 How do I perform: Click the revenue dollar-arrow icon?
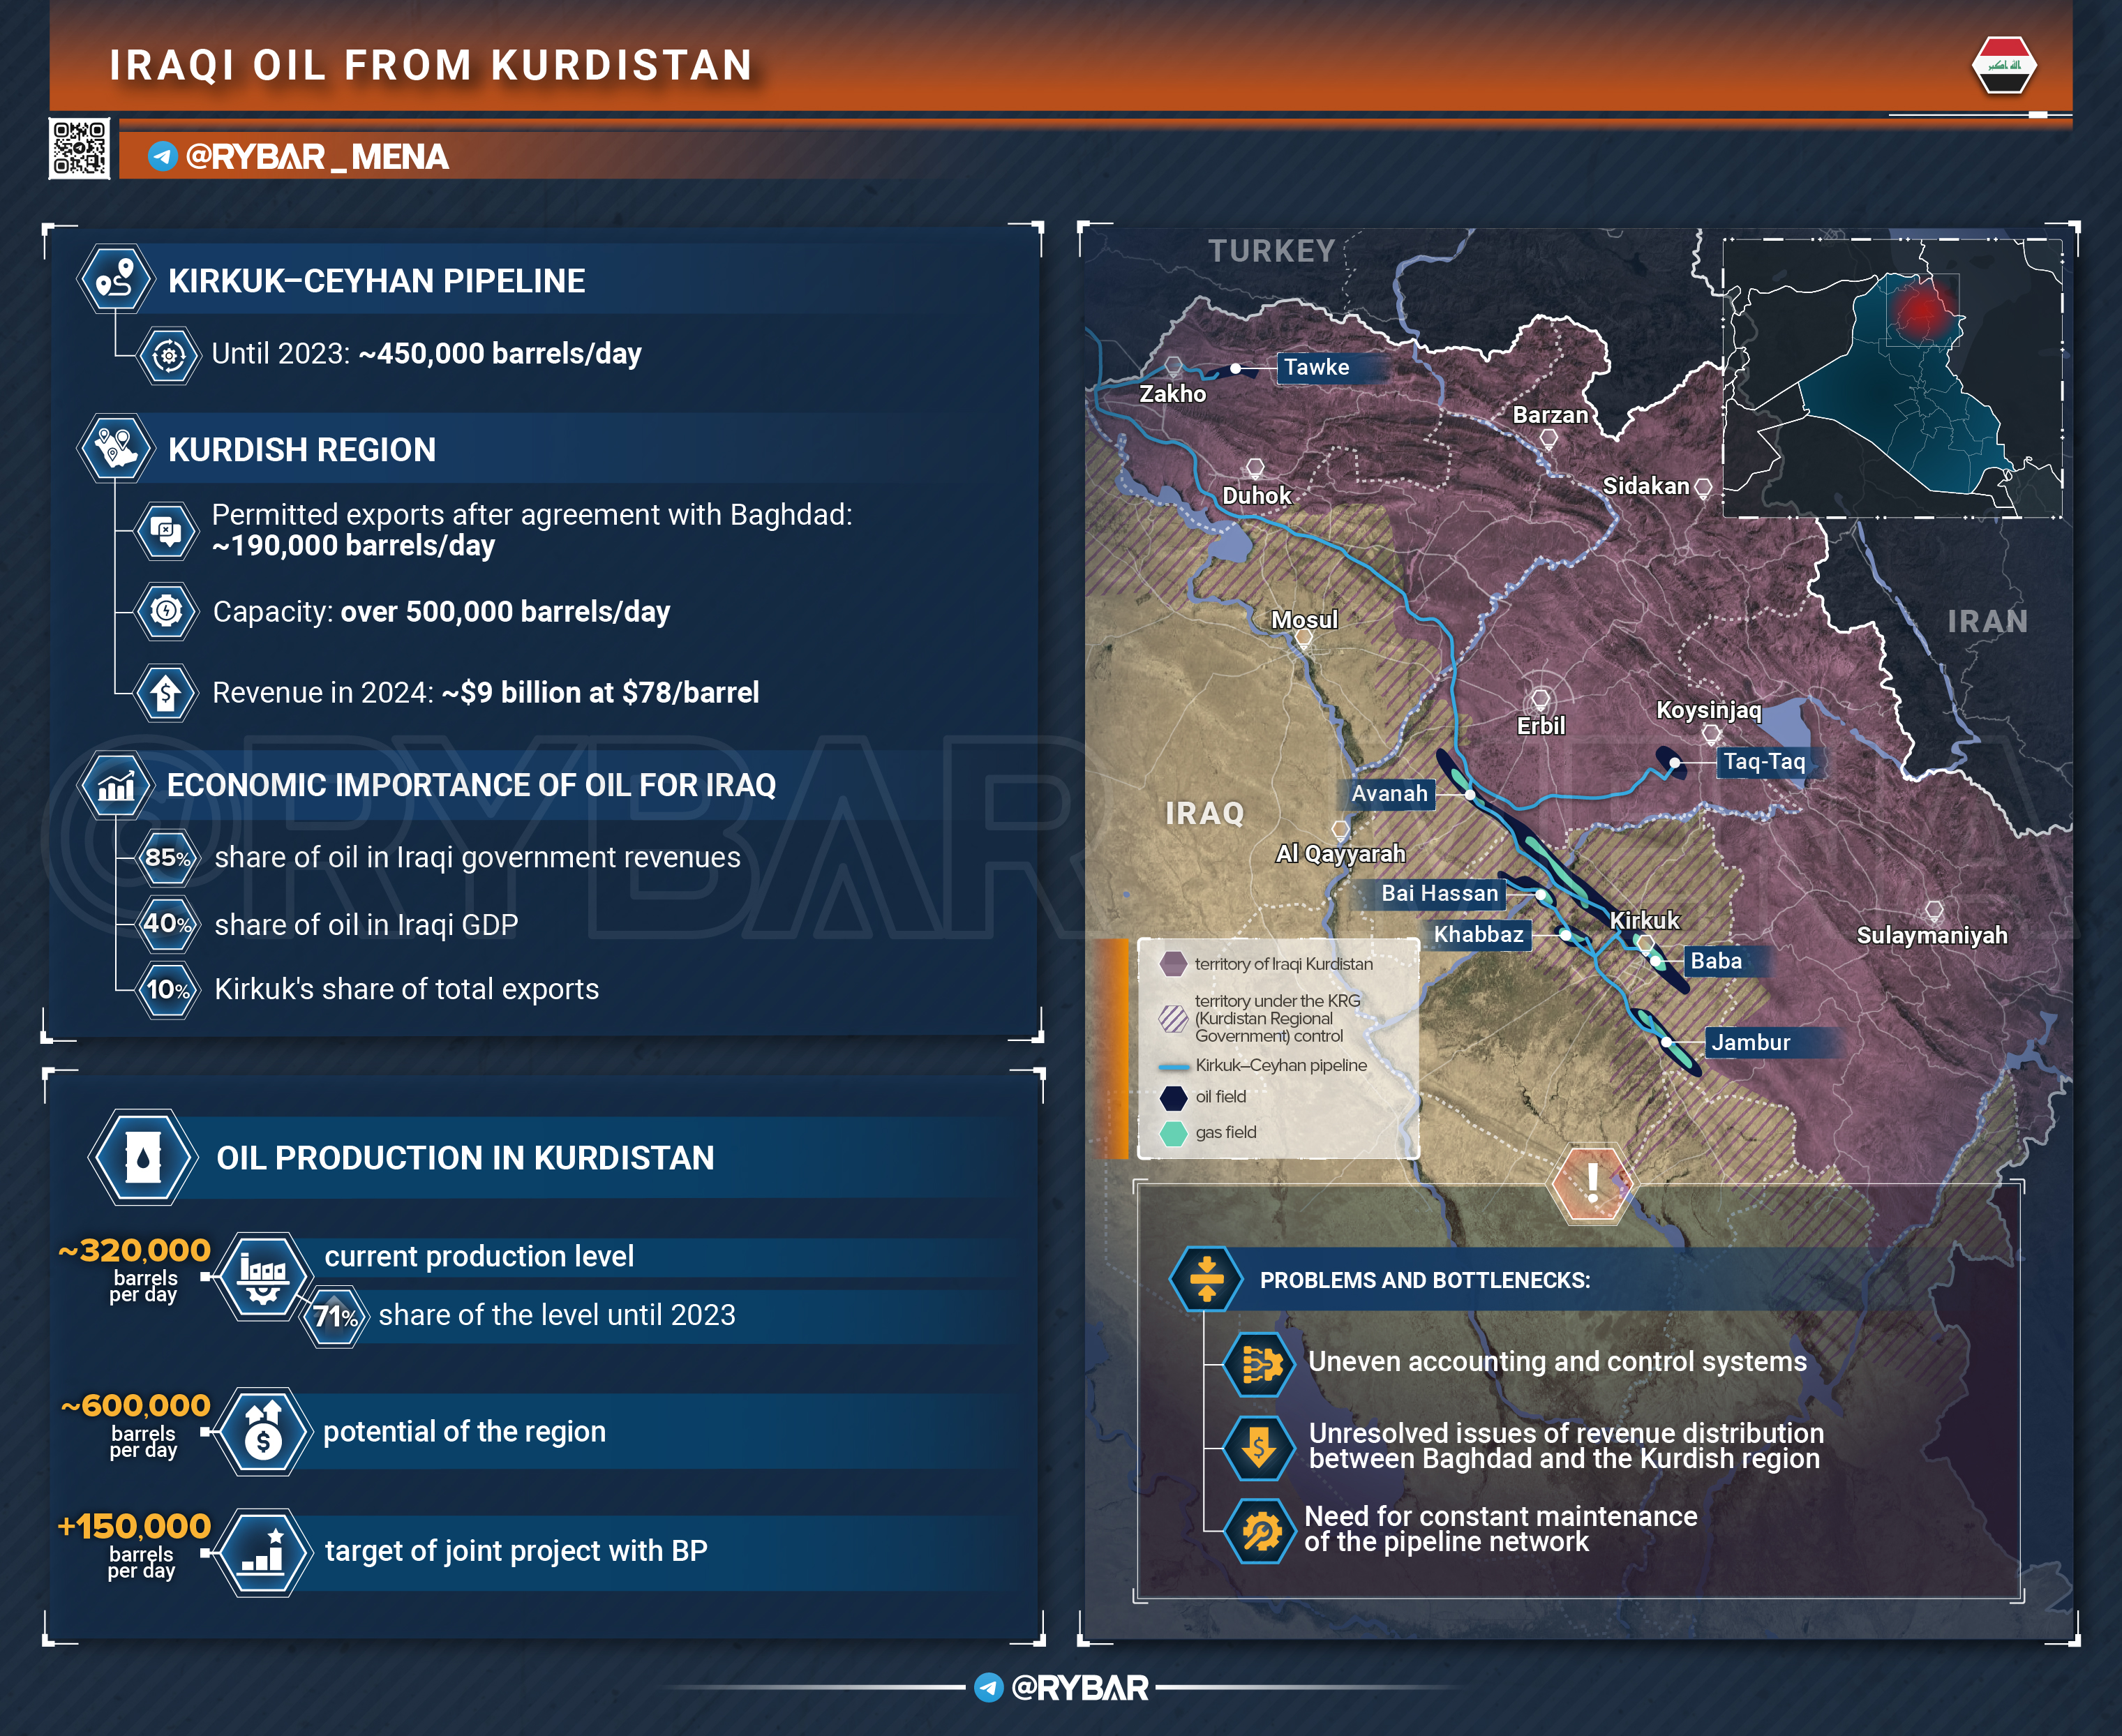pyautogui.click(x=166, y=692)
